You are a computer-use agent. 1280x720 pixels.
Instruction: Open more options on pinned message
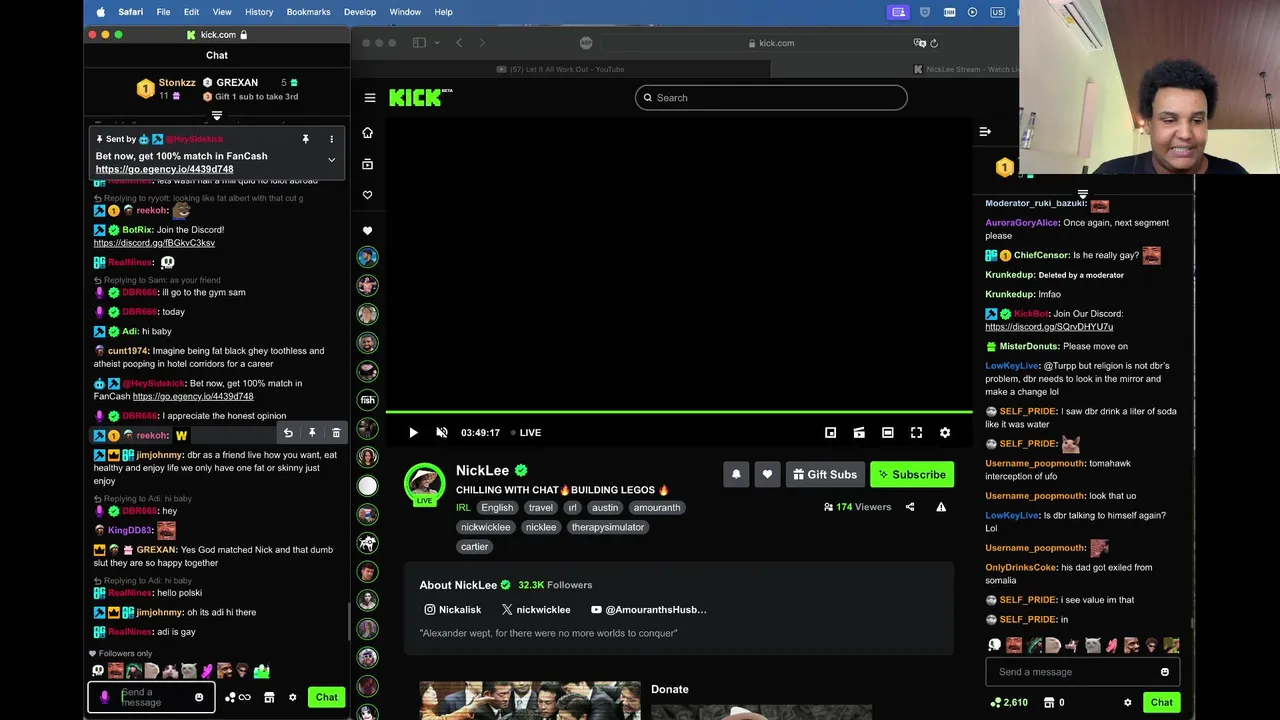(x=331, y=139)
